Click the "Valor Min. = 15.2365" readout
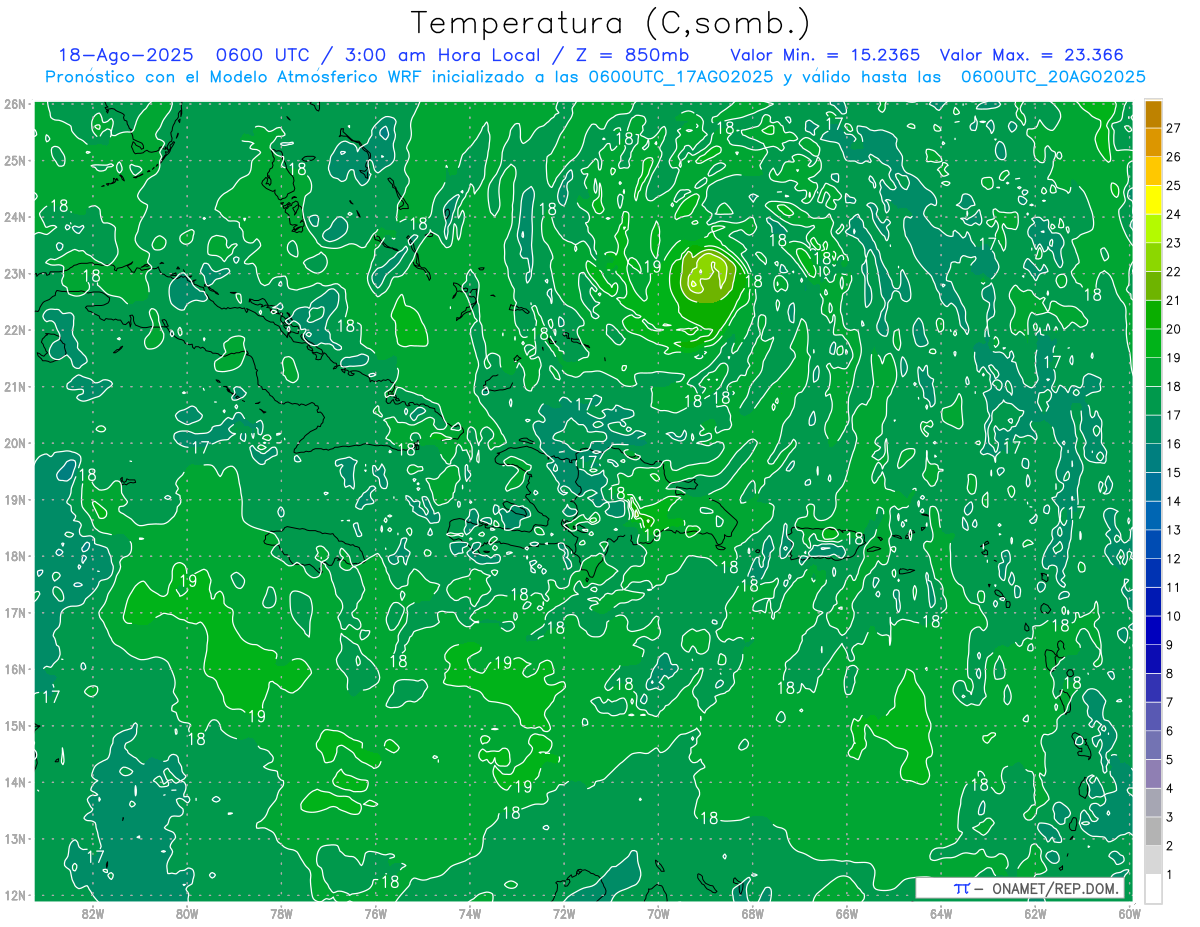The height and width of the screenshot is (927, 1200). [x=825, y=56]
